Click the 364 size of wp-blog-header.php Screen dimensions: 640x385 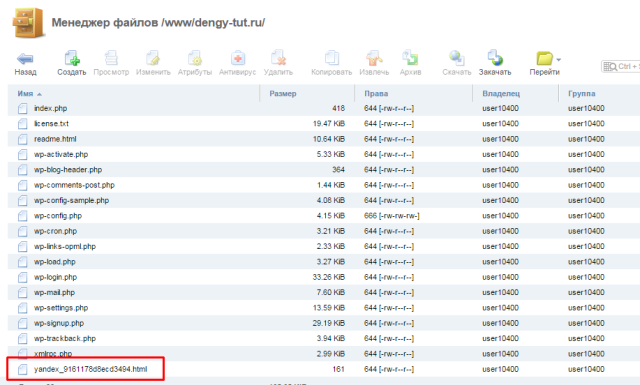338,169
